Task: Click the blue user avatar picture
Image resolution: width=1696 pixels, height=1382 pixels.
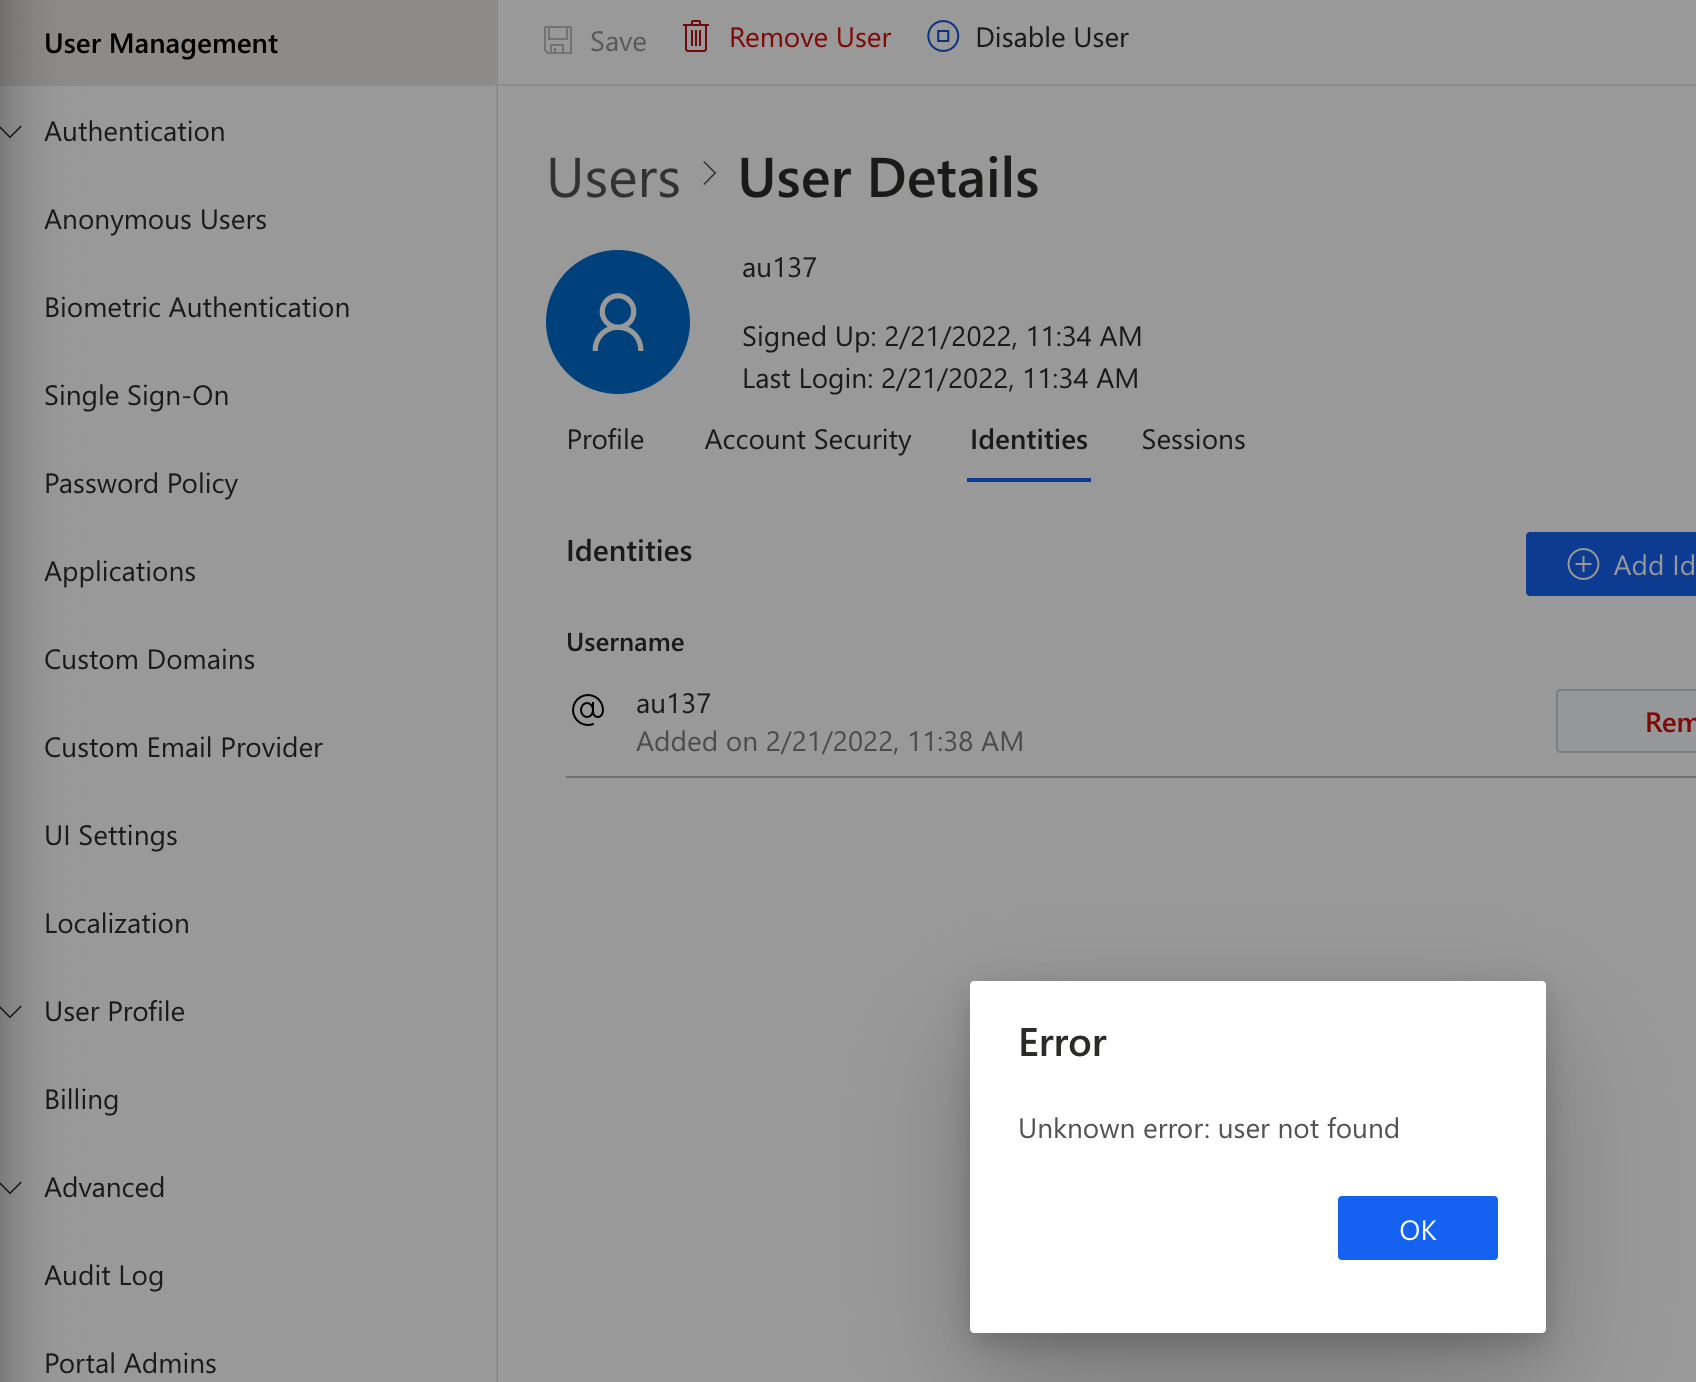Action: (618, 322)
